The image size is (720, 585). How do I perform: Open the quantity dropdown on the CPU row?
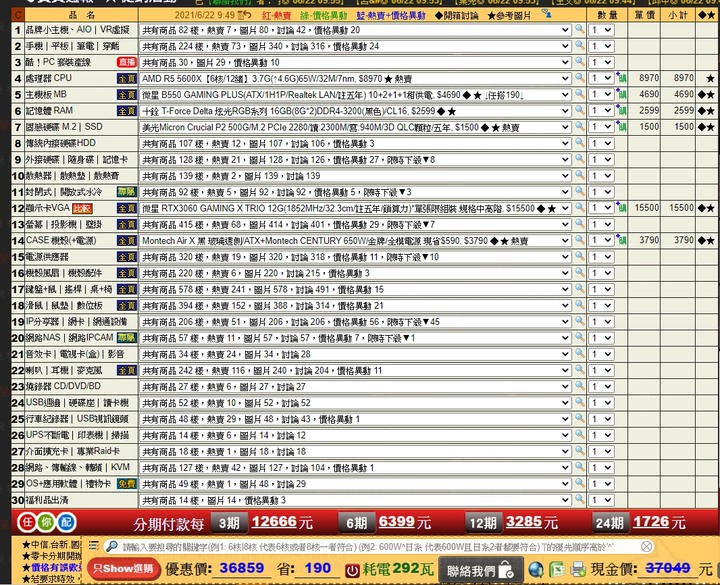click(602, 79)
